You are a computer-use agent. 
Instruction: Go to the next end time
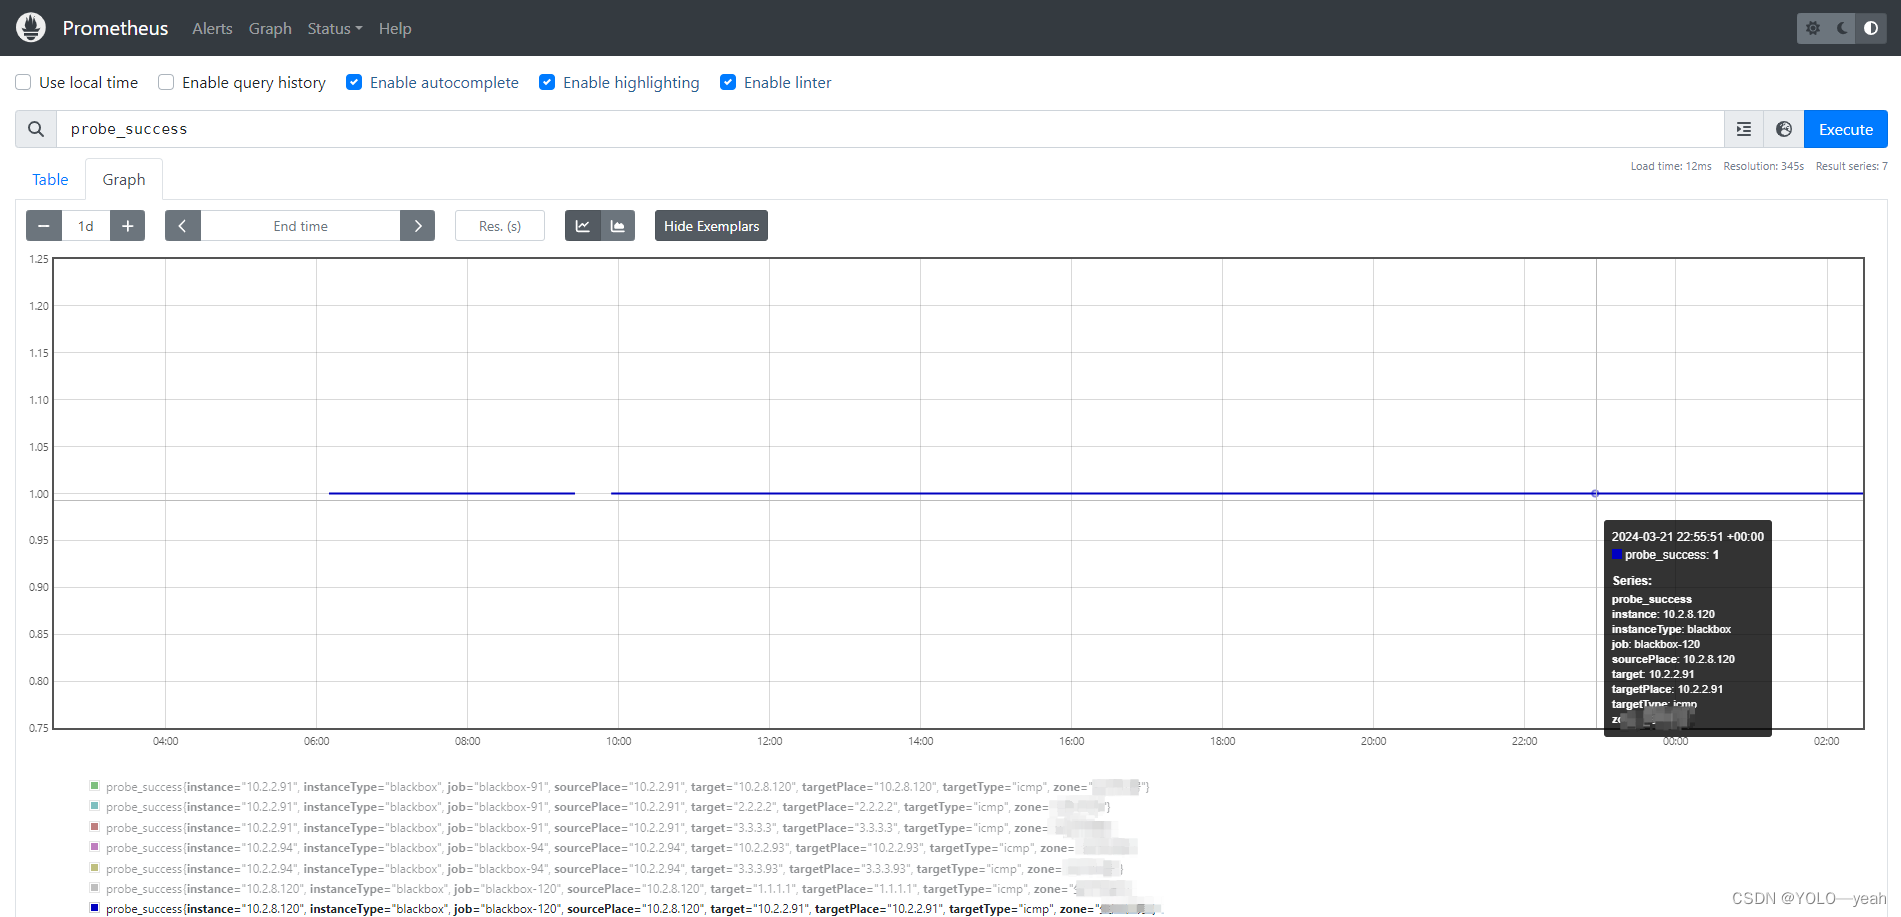pos(417,226)
